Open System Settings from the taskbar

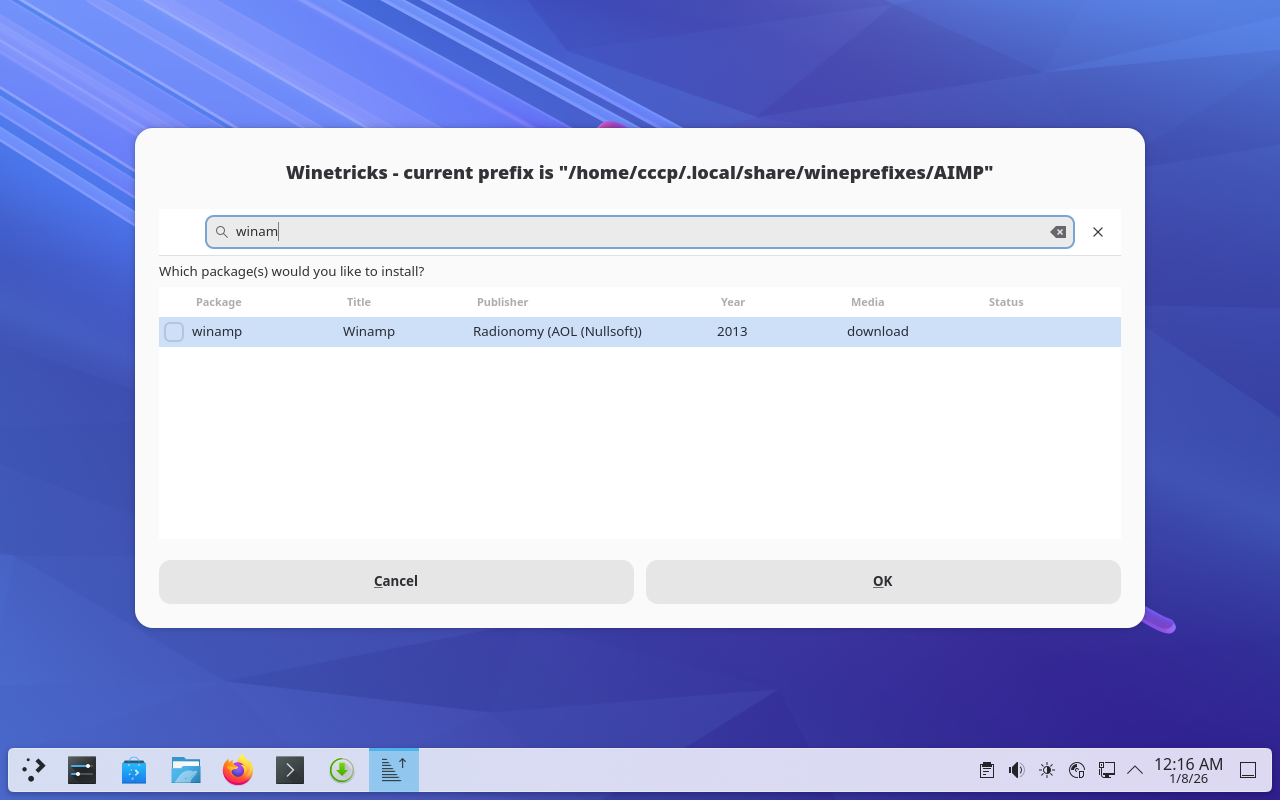82,770
